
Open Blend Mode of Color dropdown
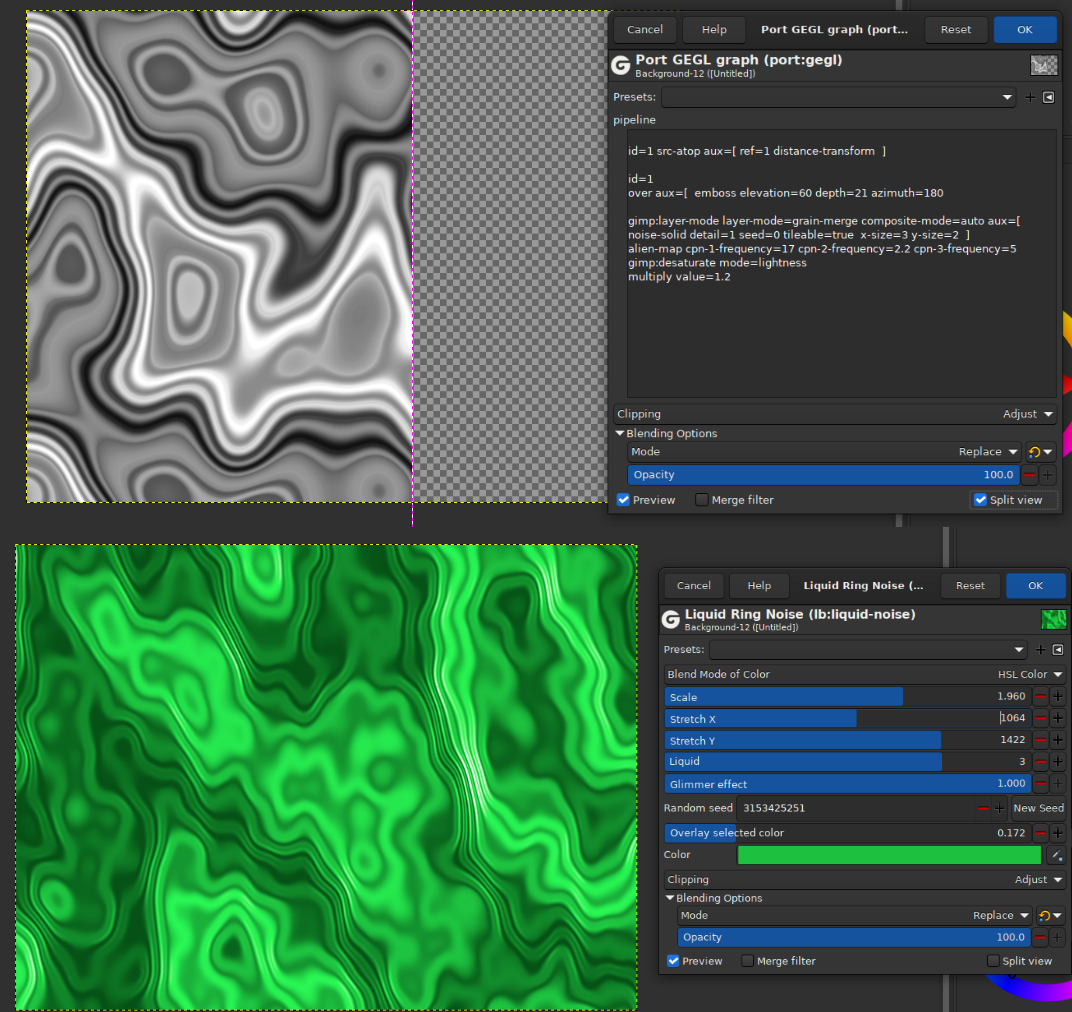864,674
